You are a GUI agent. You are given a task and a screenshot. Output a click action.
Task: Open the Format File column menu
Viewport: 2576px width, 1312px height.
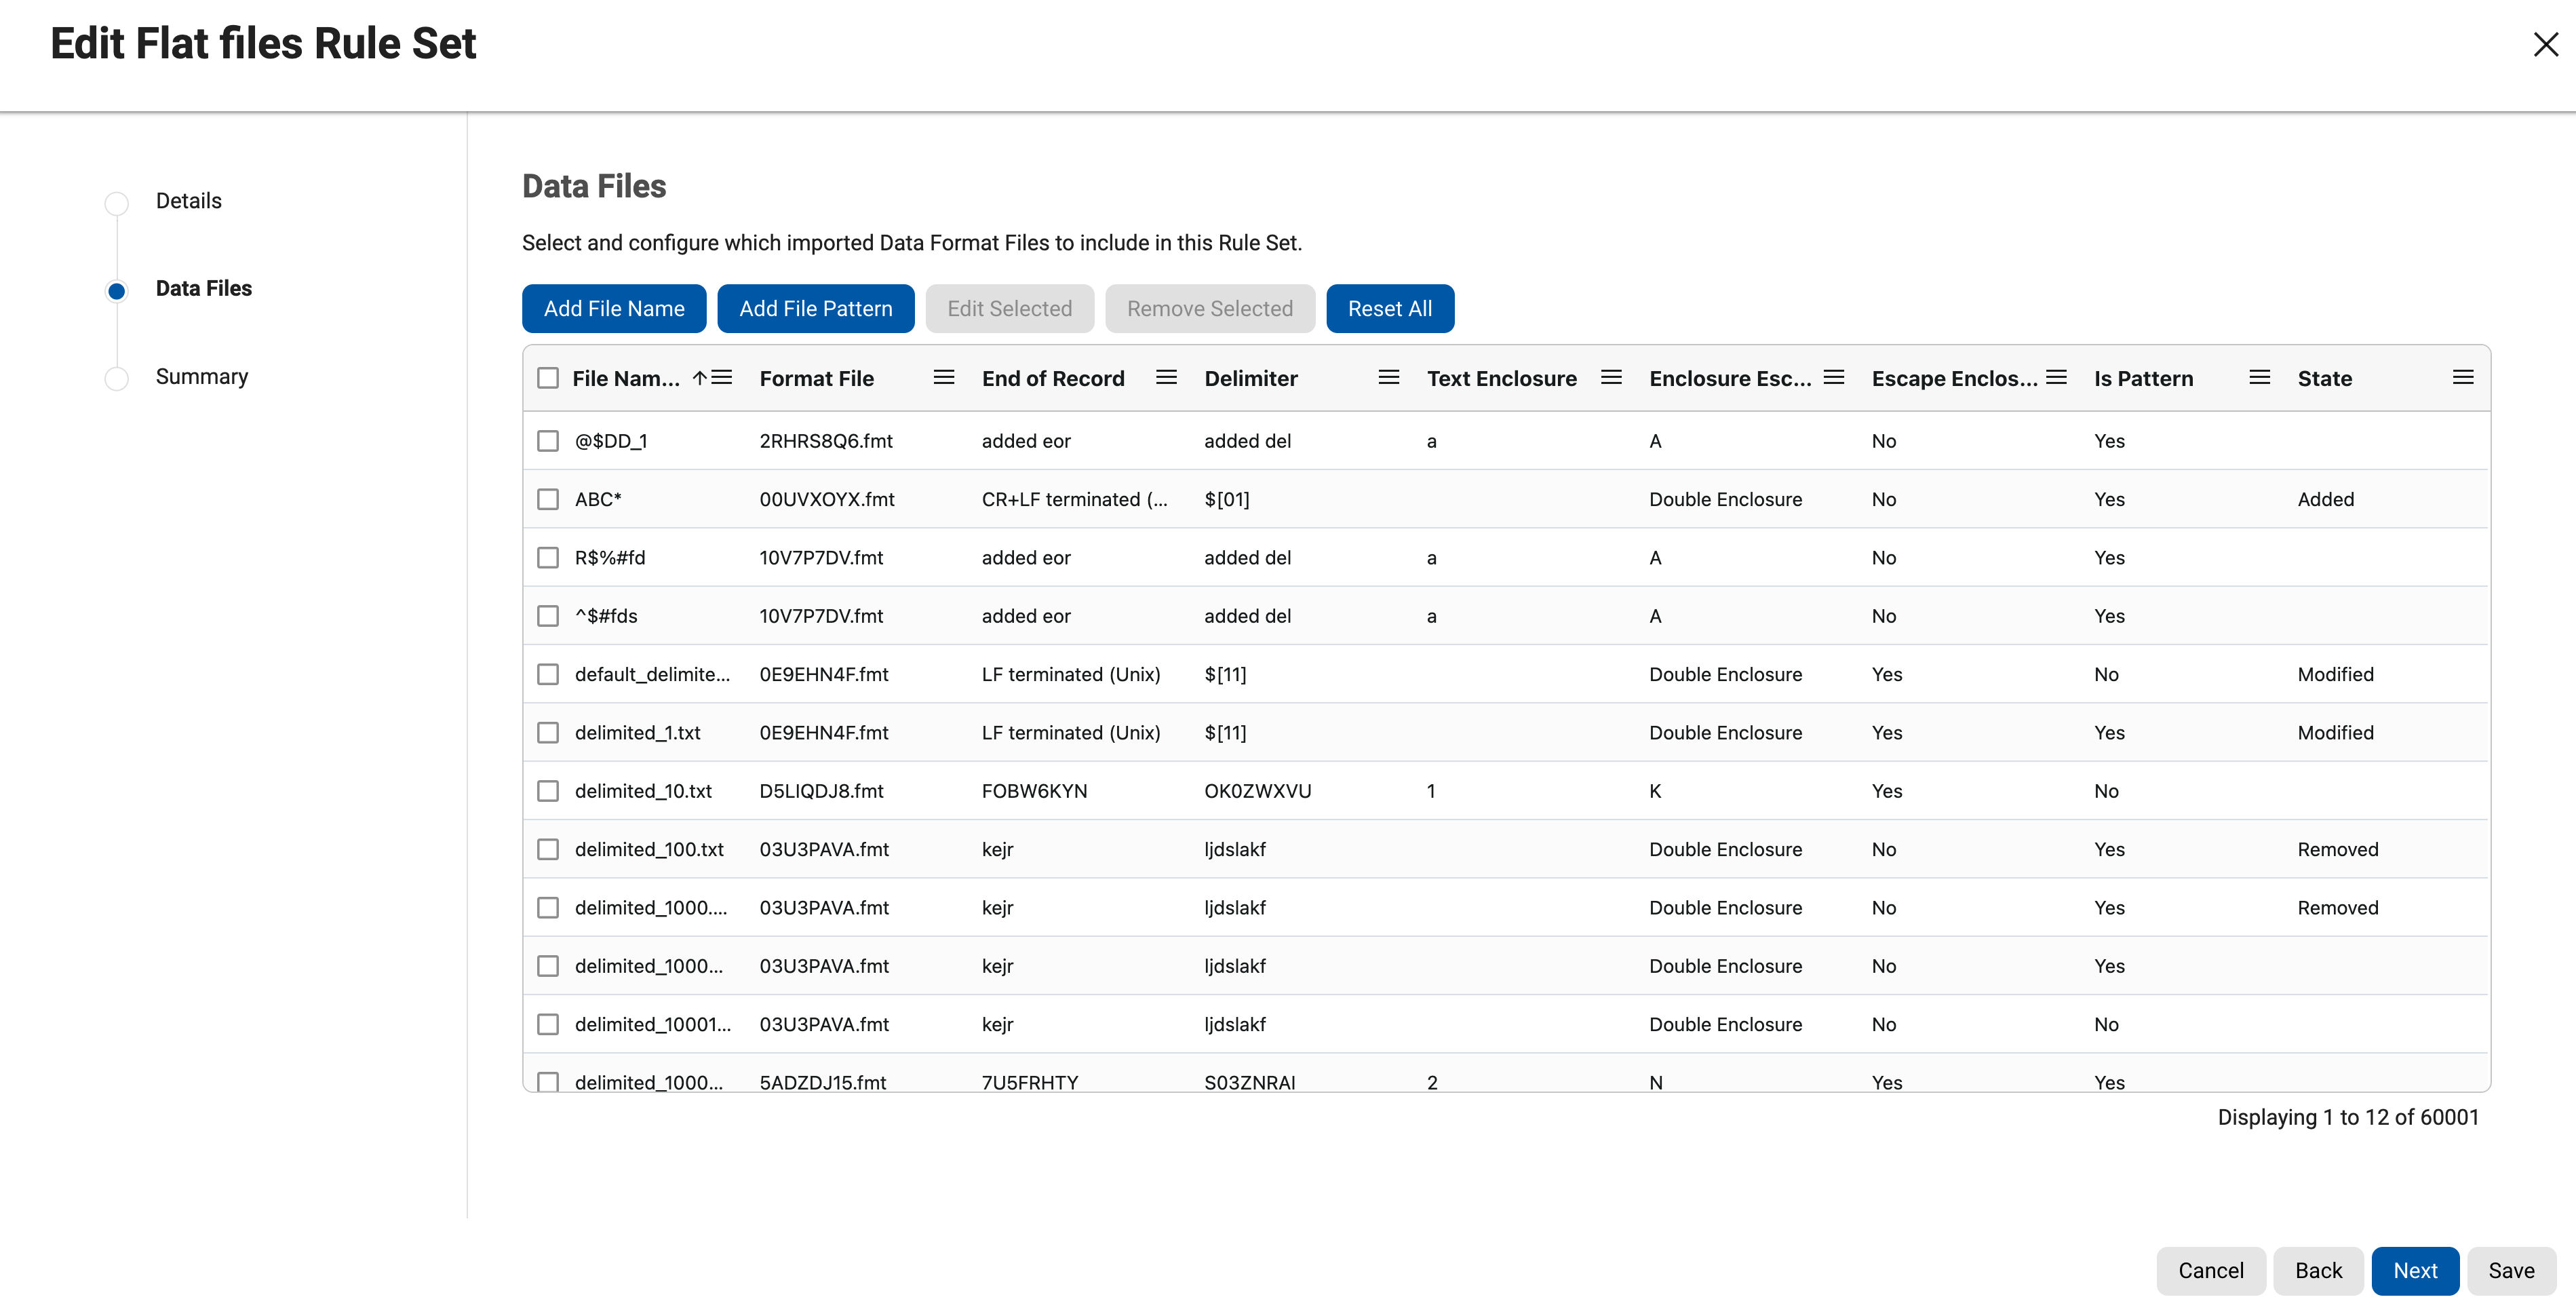[x=942, y=377]
